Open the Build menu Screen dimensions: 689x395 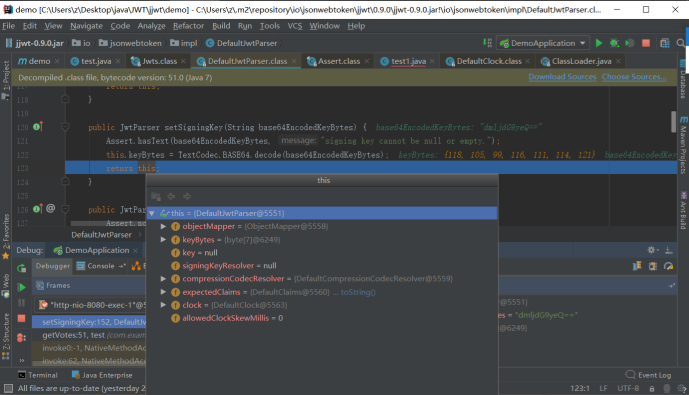221,26
